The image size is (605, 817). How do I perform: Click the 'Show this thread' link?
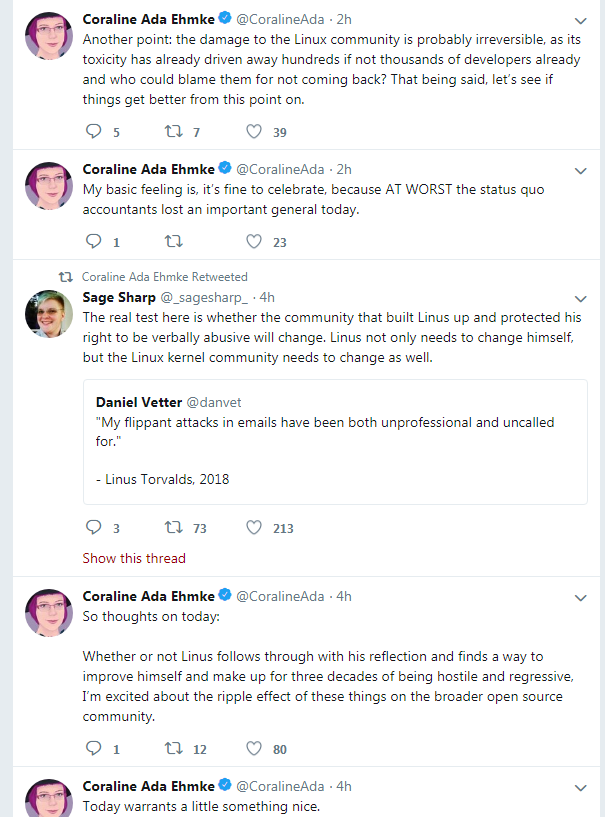(x=134, y=558)
